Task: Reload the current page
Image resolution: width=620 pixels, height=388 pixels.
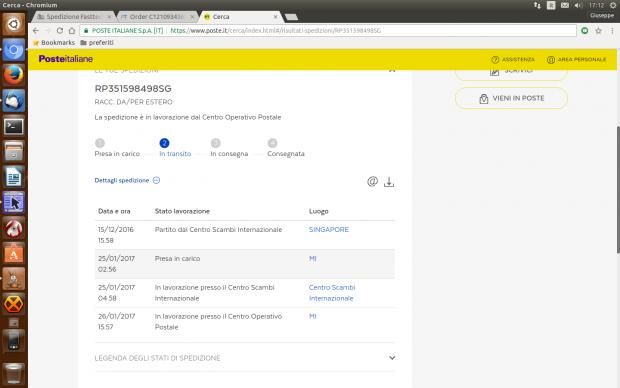Action: click(60, 30)
